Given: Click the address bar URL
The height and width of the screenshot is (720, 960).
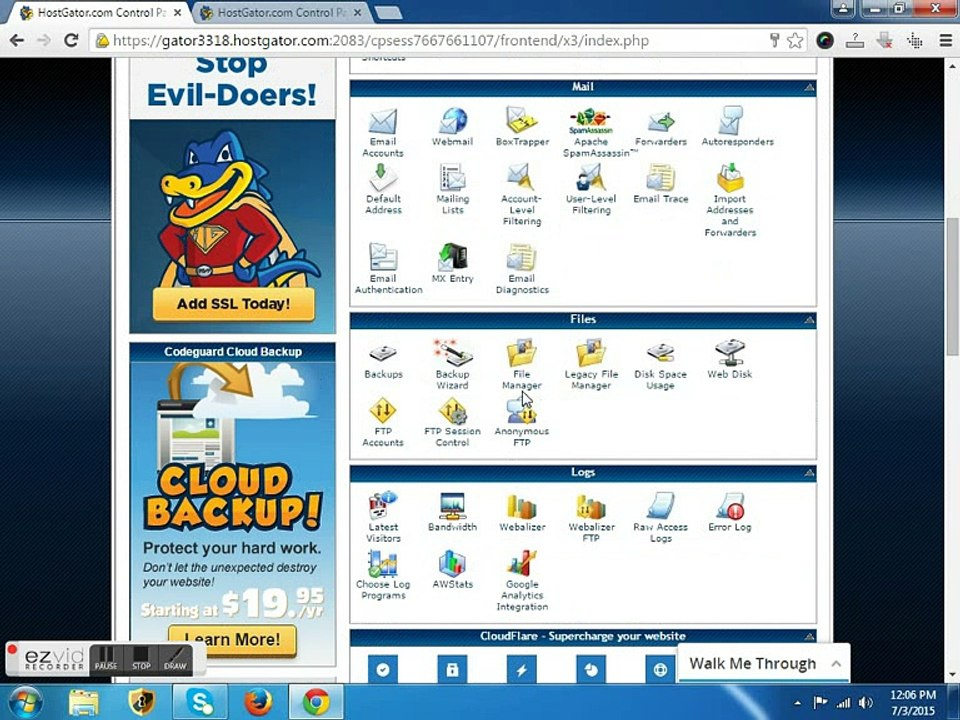Looking at the screenshot, I should (x=381, y=41).
